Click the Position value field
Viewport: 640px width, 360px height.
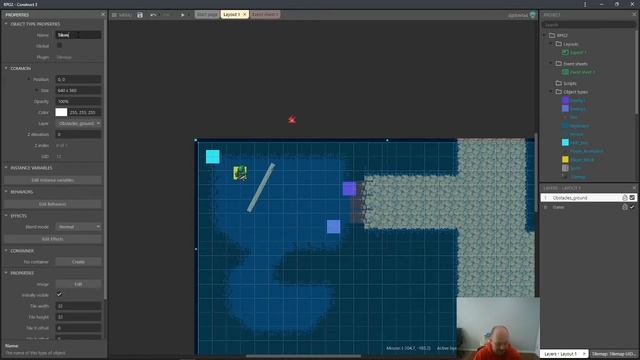tap(78, 79)
